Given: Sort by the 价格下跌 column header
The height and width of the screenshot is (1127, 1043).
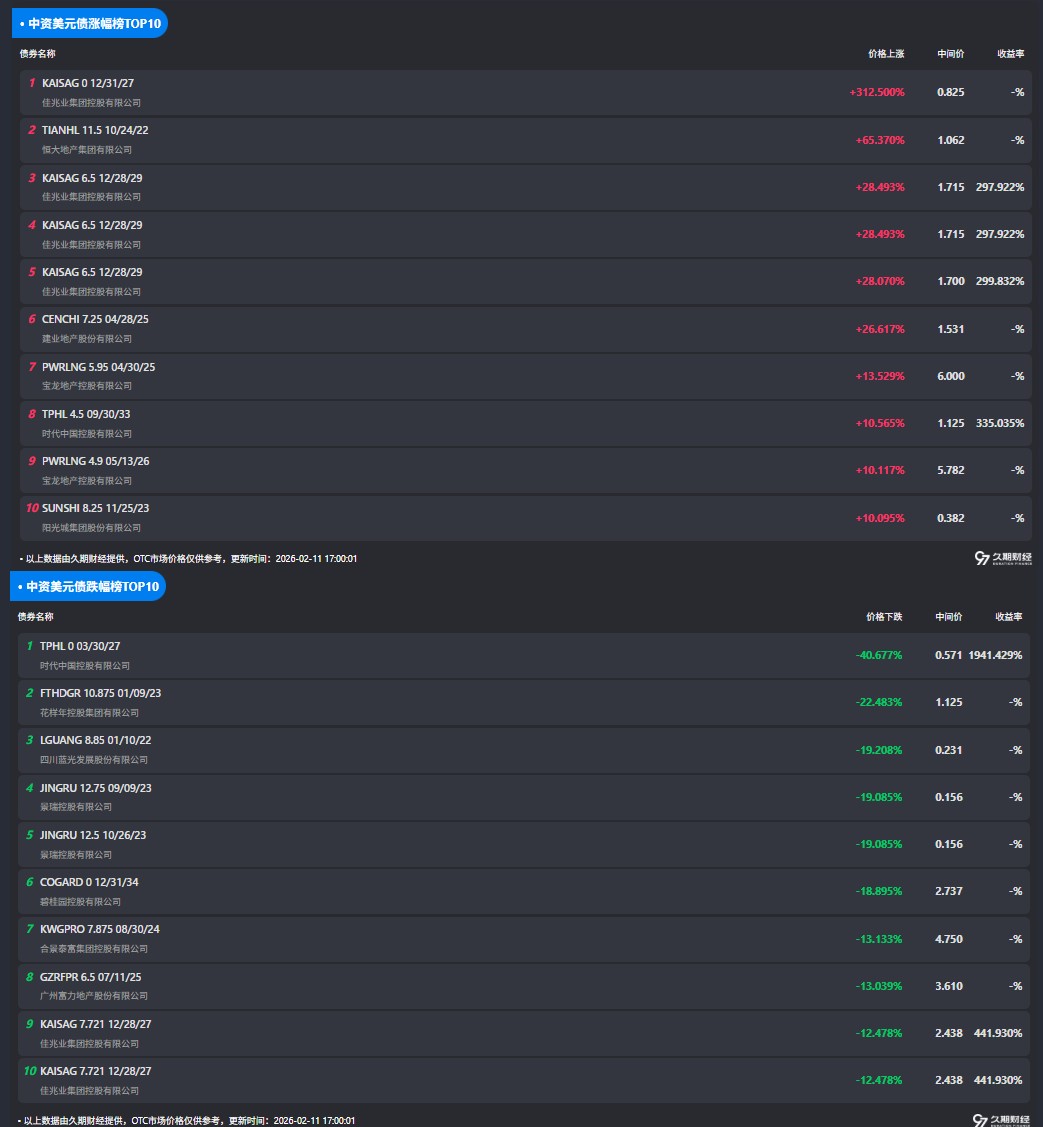Looking at the screenshot, I should coord(884,617).
